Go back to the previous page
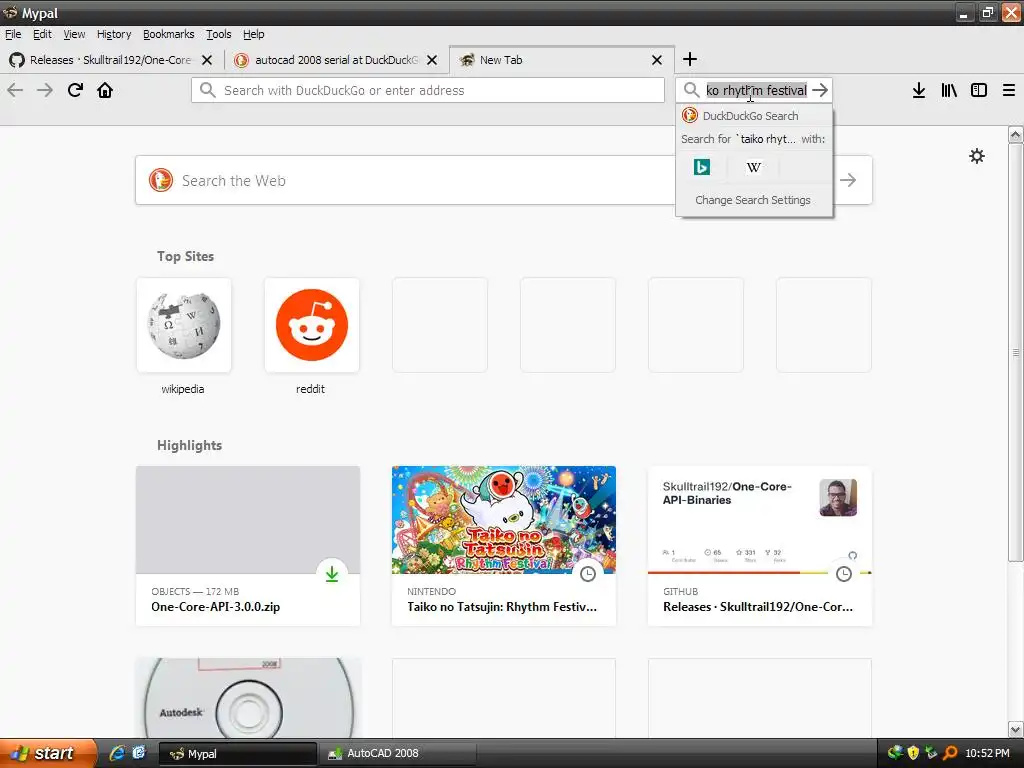1024x768 pixels. pyautogui.click(x=15, y=90)
